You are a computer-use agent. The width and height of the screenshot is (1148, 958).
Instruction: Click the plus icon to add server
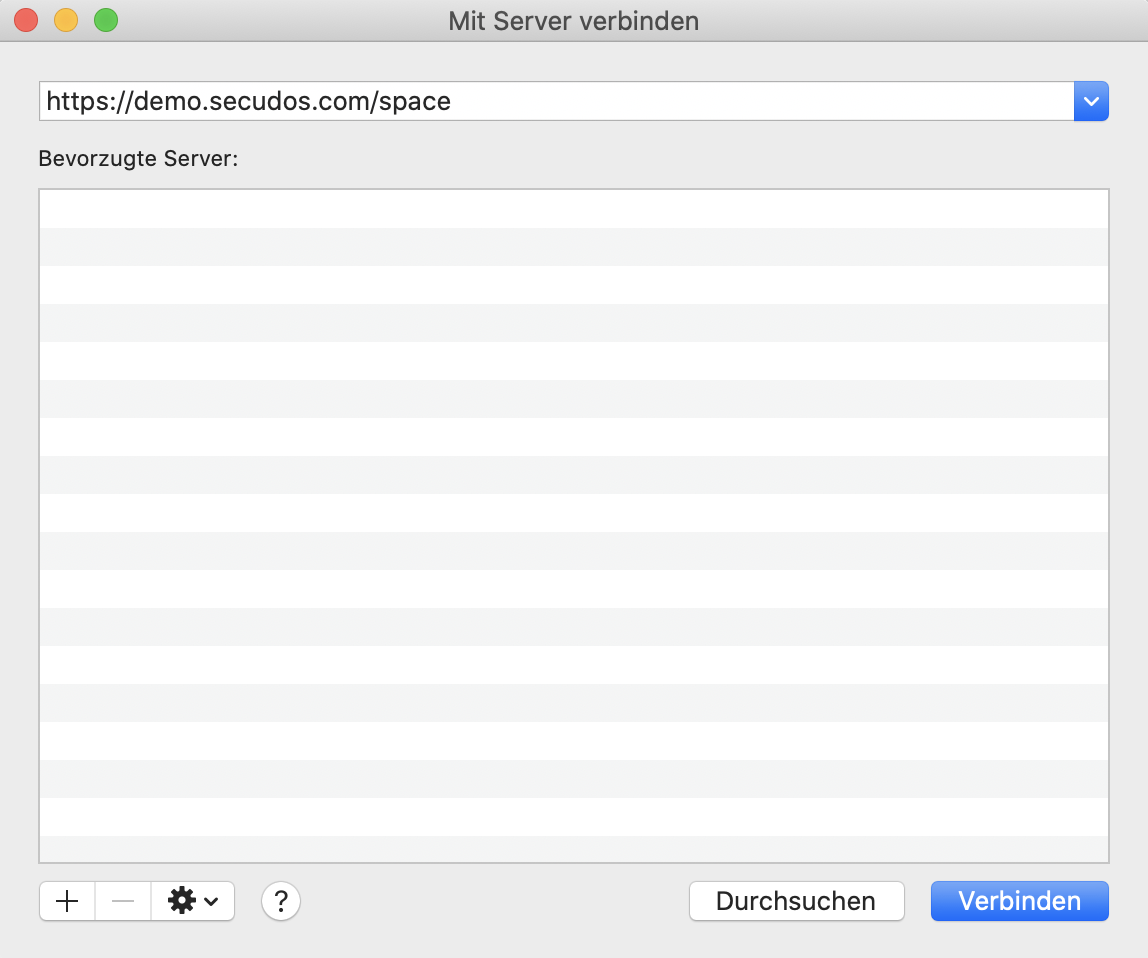tap(66, 901)
